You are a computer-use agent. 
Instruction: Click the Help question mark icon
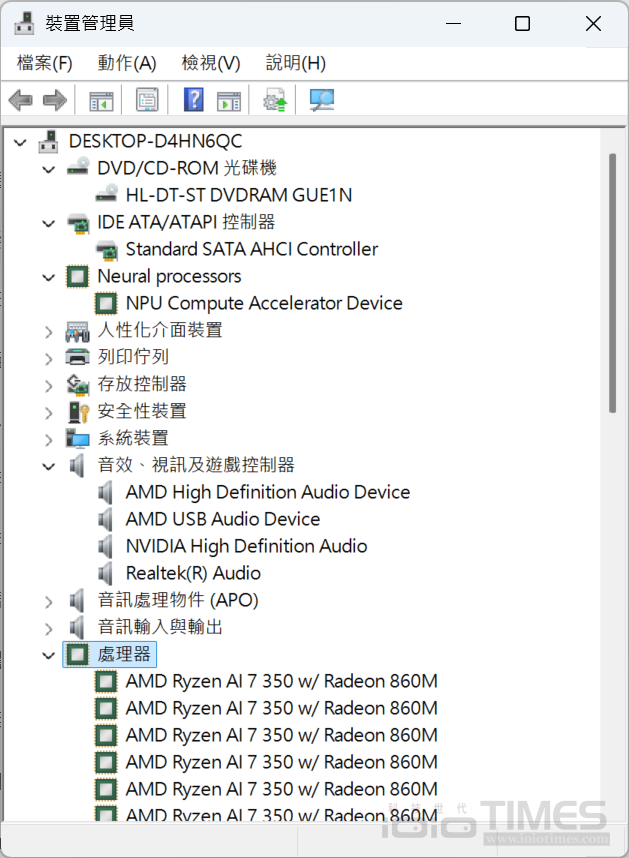point(193,99)
